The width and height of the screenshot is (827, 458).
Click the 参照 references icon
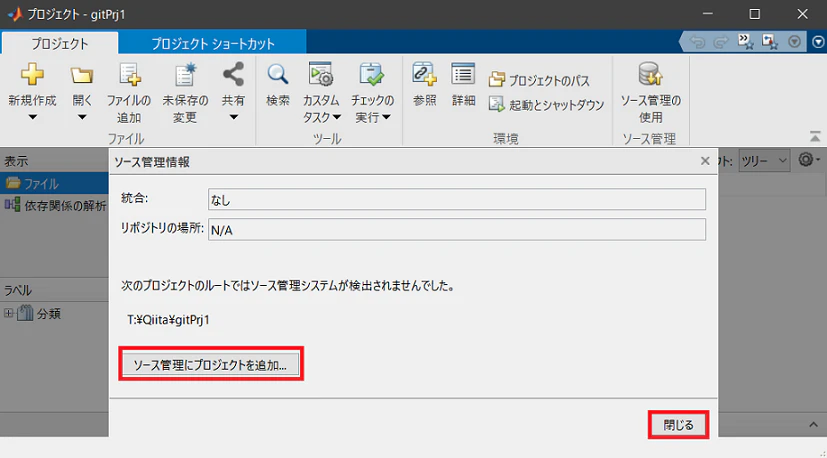(425, 74)
